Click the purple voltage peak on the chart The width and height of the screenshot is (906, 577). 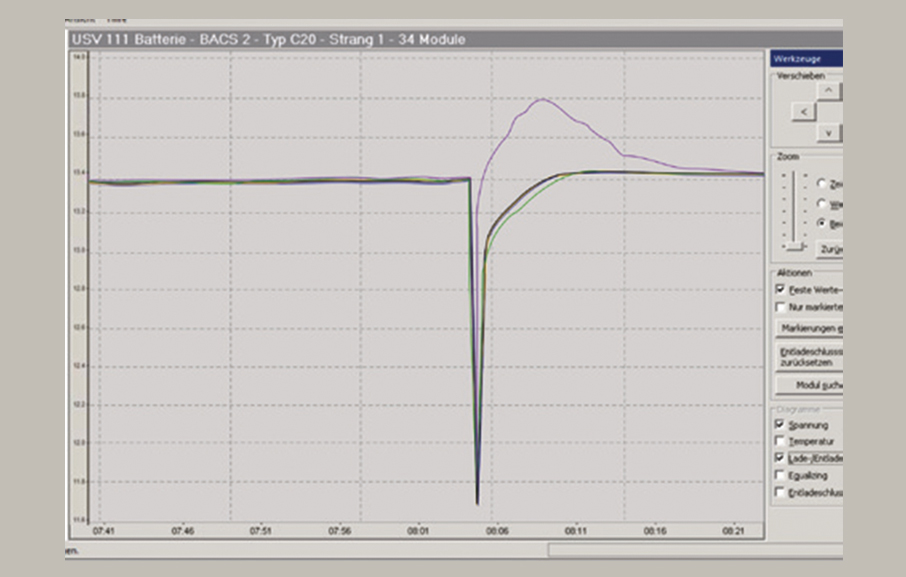542,99
